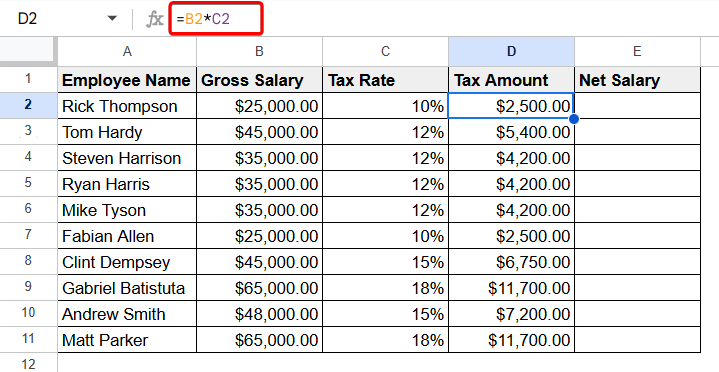Viewport: 719px width, 372px height.
Task: Click the Matt Parker cell
Action: 127,340
